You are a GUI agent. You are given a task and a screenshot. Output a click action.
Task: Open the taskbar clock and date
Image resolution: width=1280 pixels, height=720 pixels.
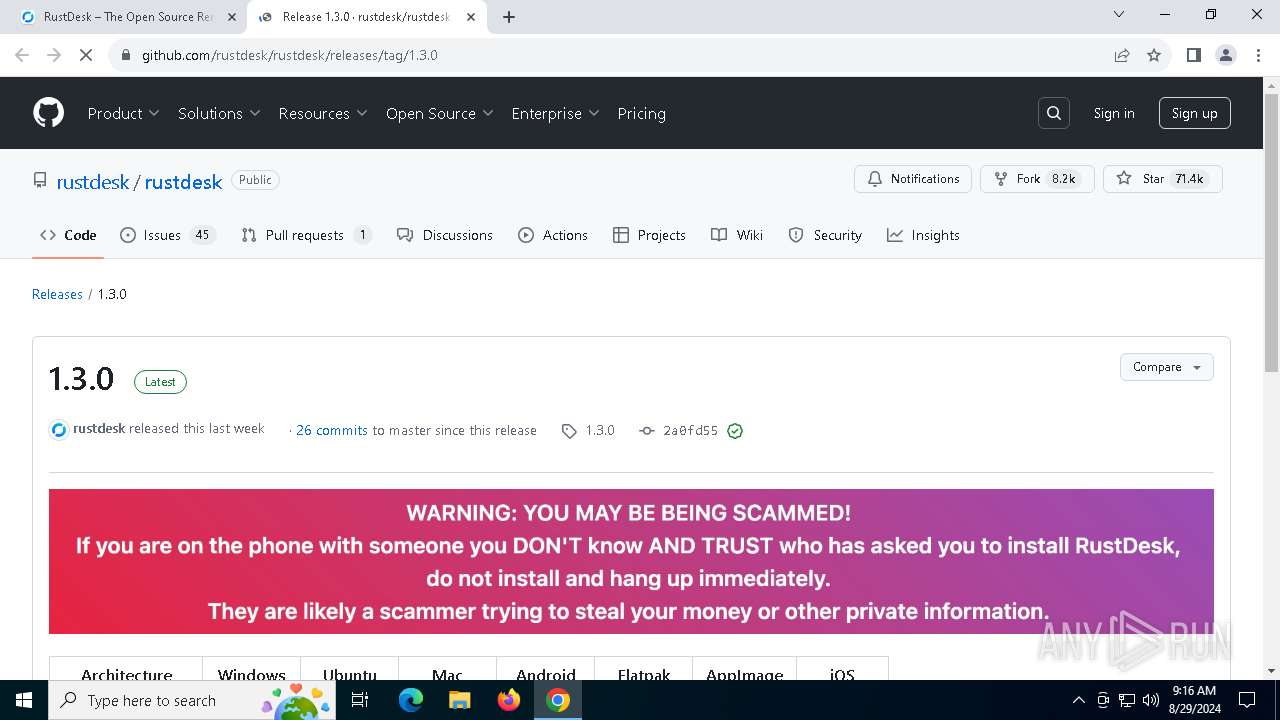pos(1193,700)
